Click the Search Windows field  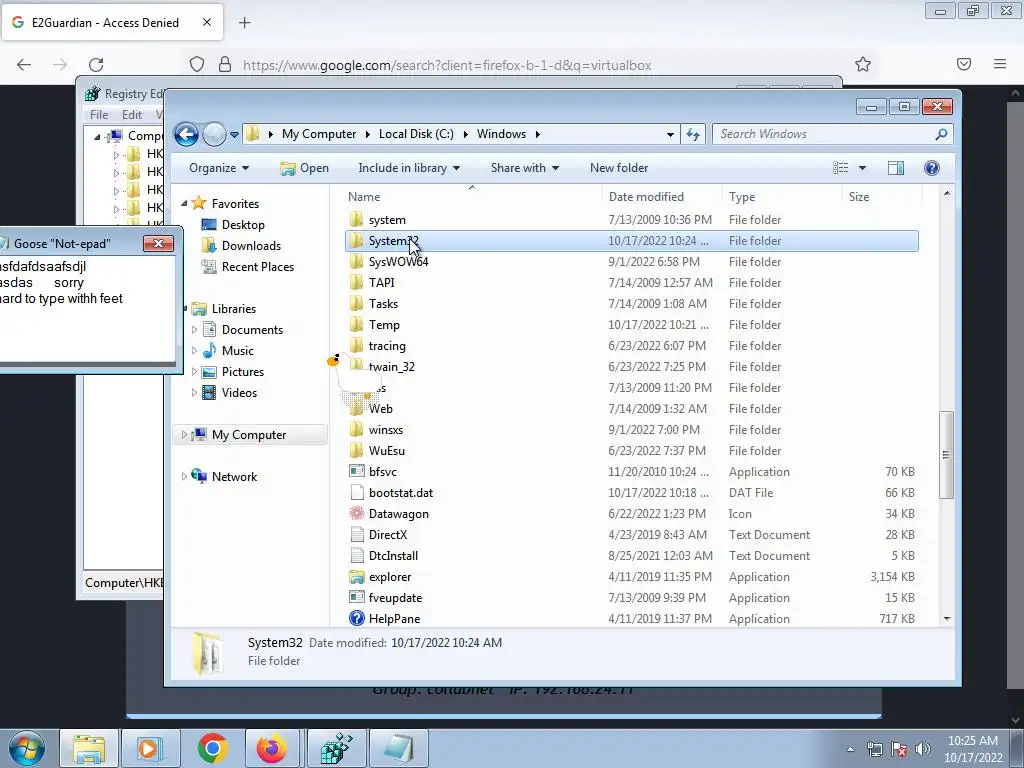(x=824, y=134)
